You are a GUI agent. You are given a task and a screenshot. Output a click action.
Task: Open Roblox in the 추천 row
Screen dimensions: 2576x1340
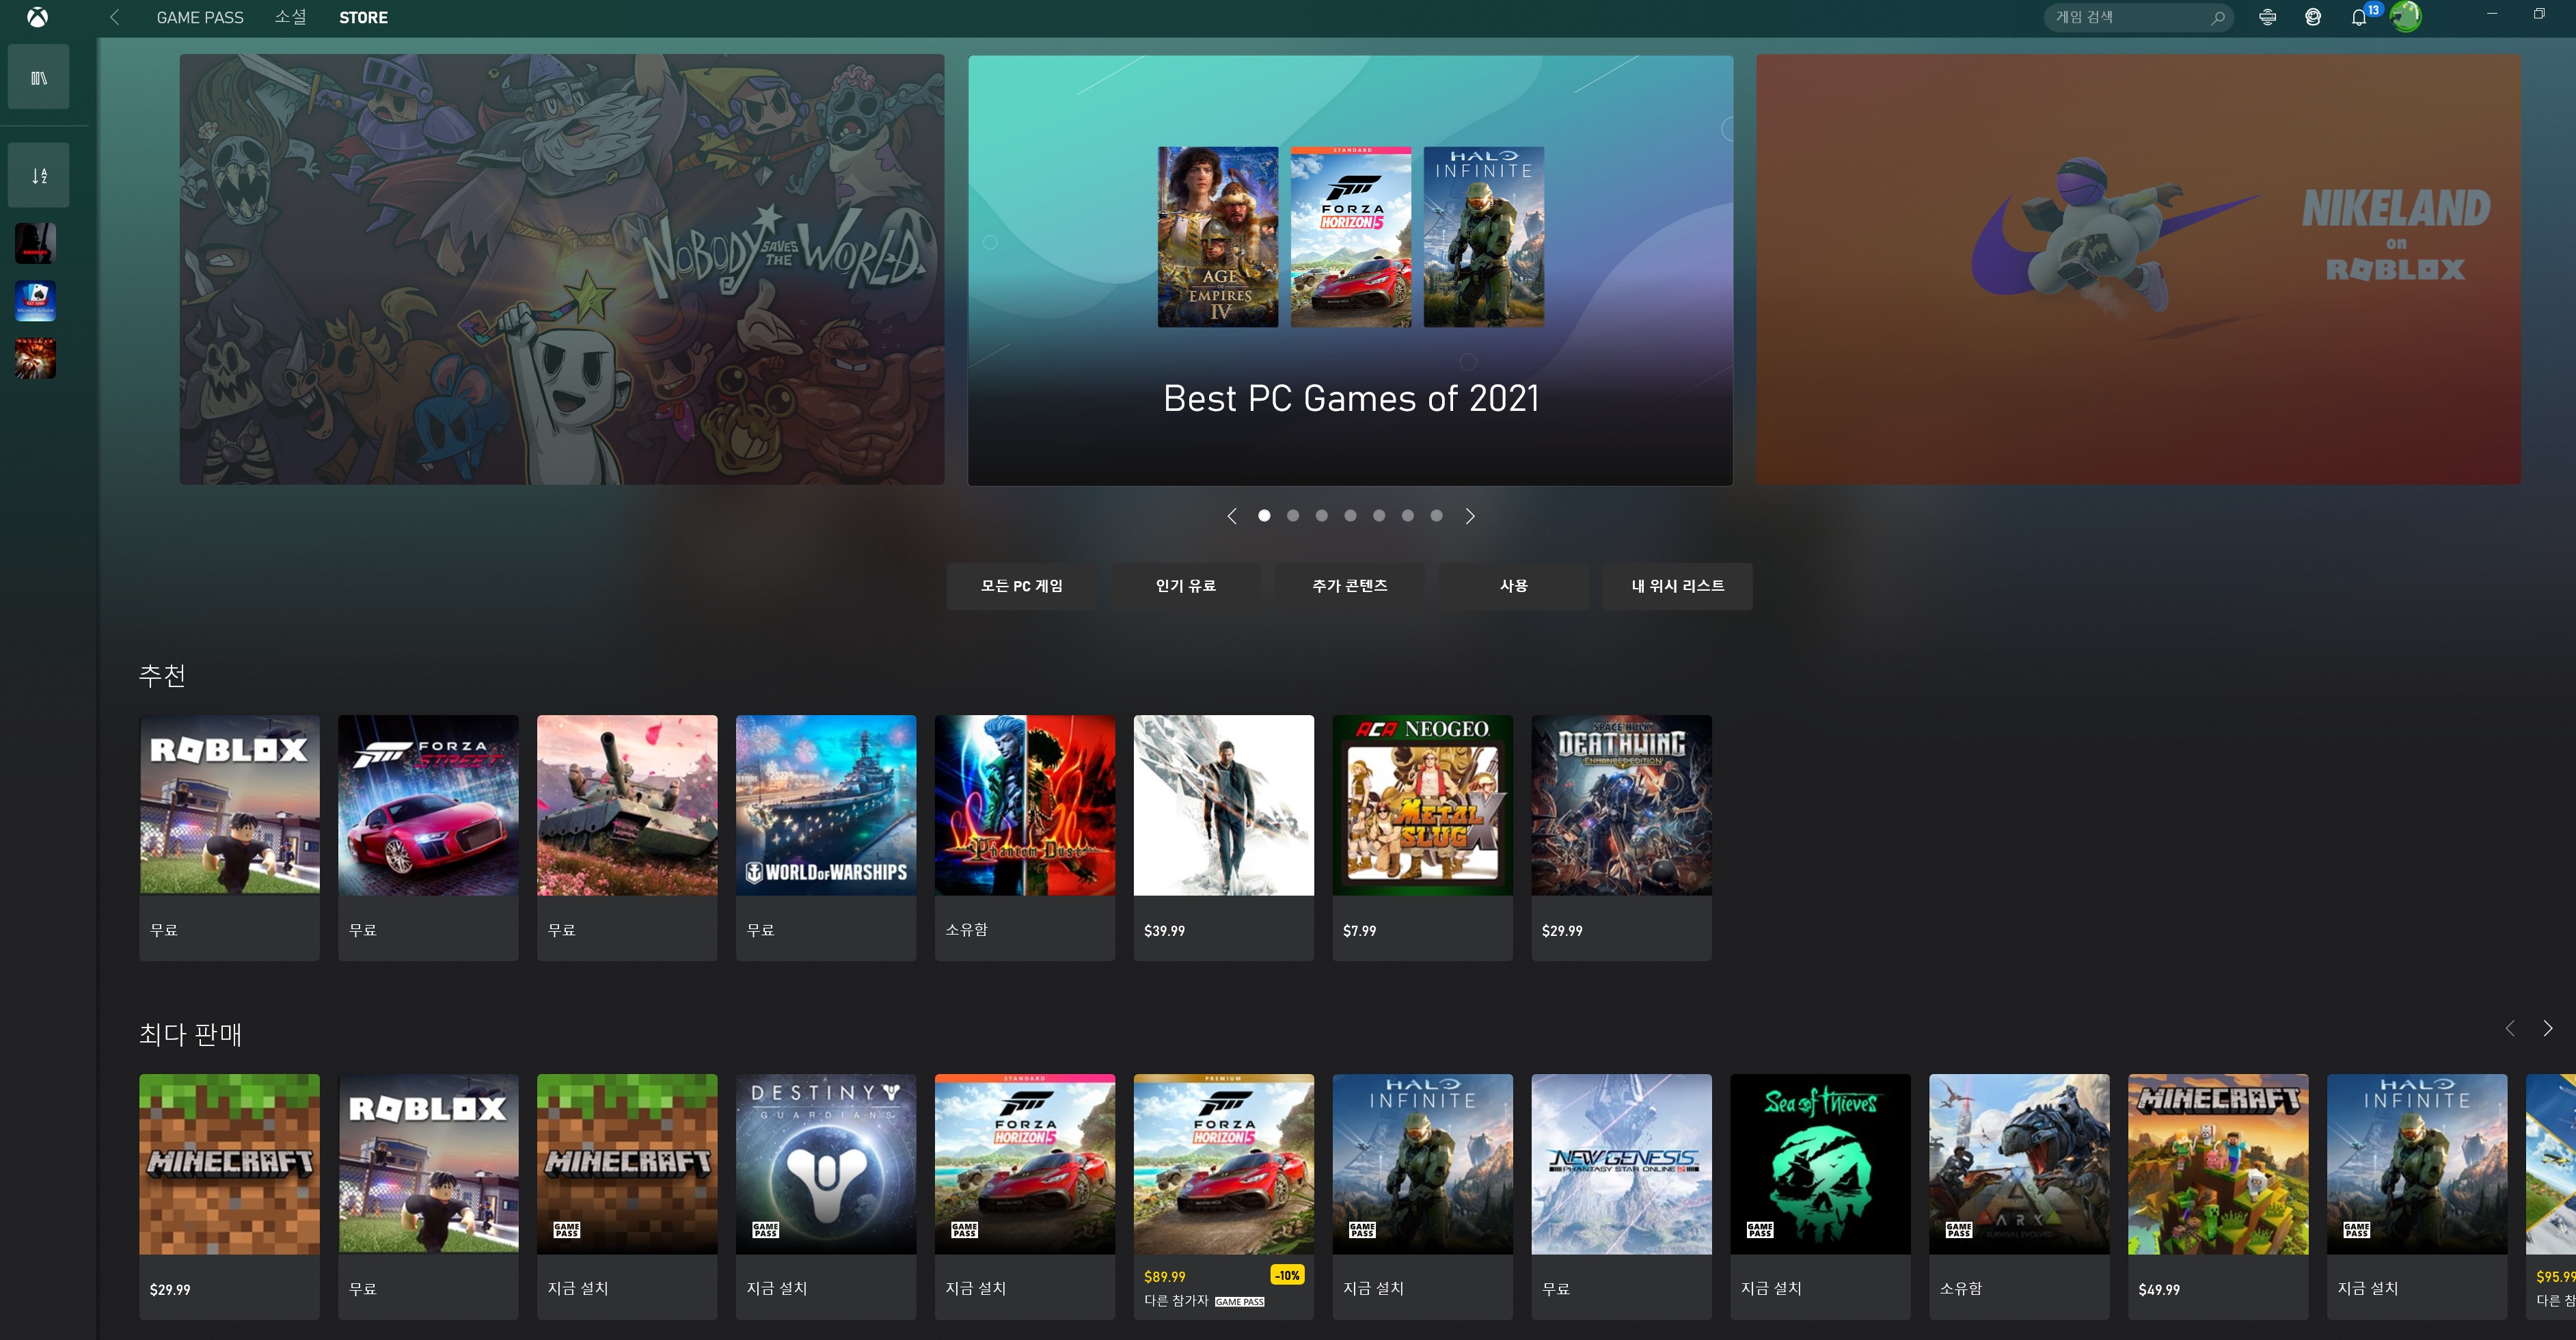[x=230, y=838]
